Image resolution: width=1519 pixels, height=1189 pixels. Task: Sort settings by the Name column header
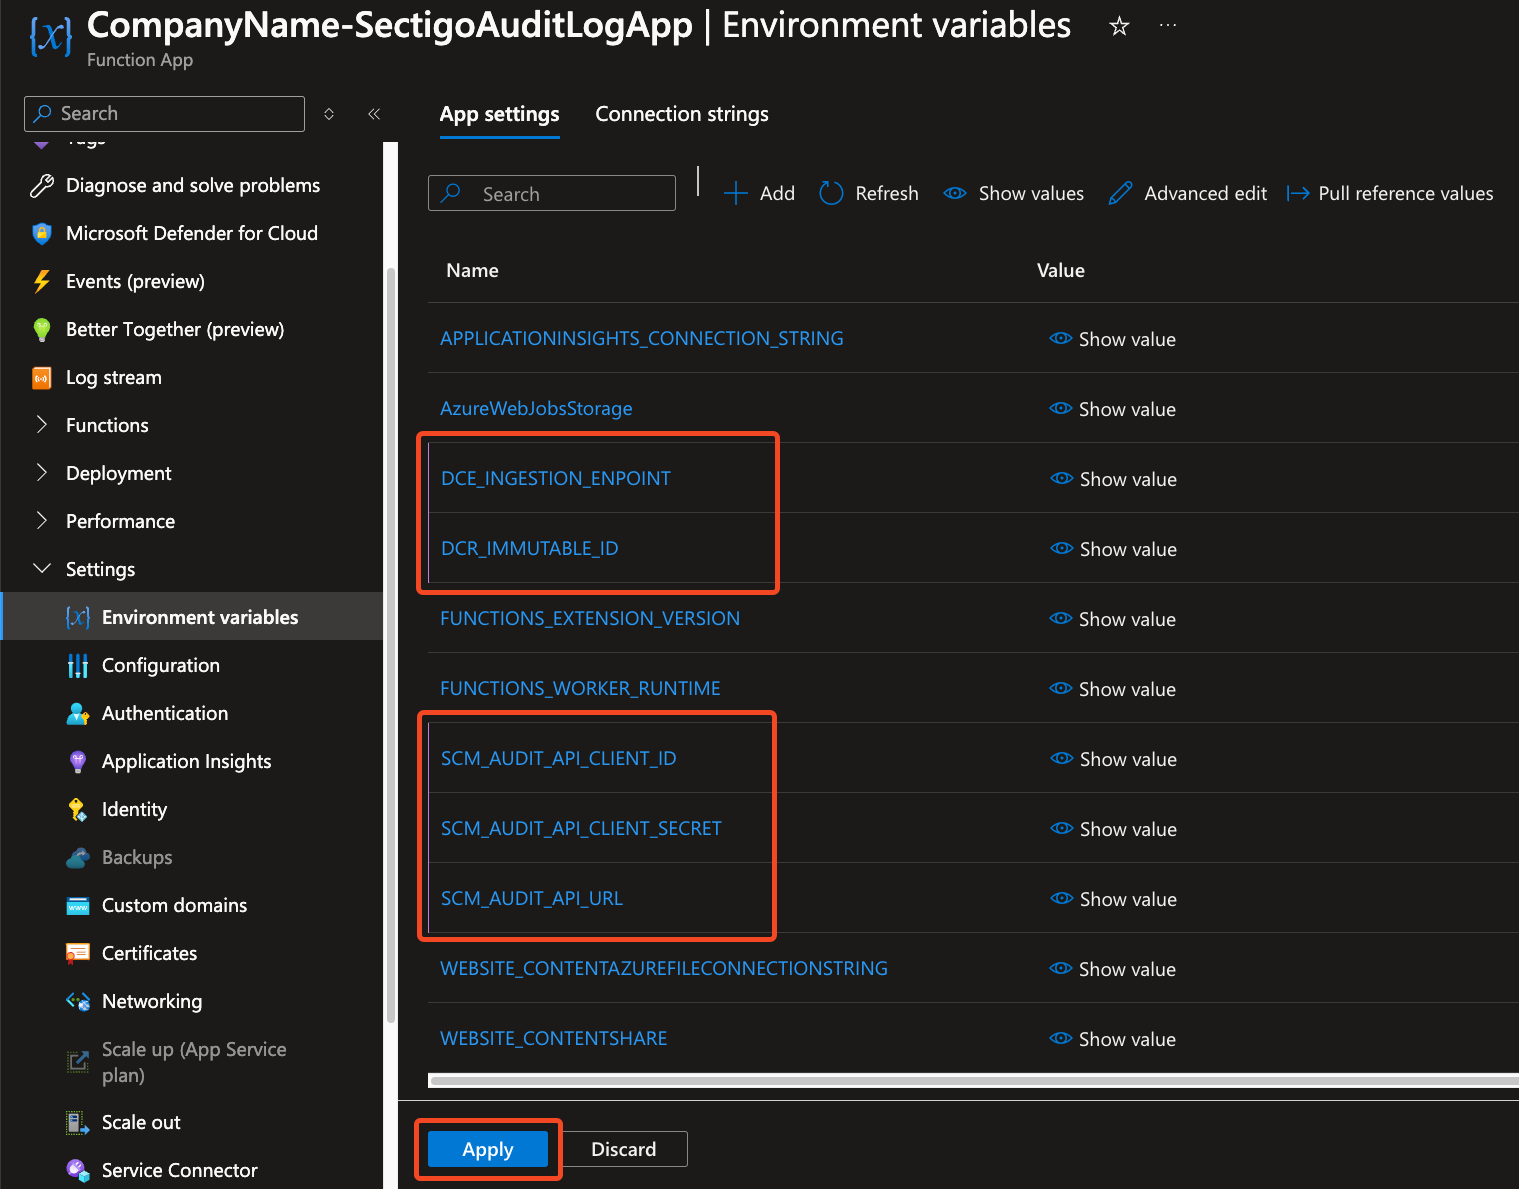click(472, 270)
